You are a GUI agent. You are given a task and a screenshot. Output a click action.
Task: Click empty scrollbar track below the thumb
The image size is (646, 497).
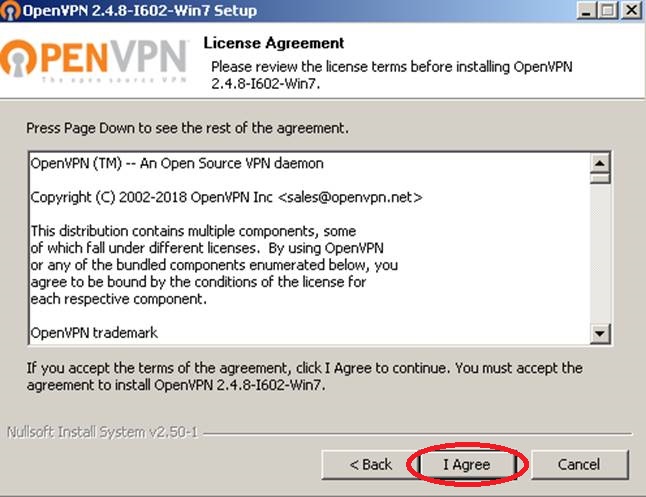coord(600,253)
